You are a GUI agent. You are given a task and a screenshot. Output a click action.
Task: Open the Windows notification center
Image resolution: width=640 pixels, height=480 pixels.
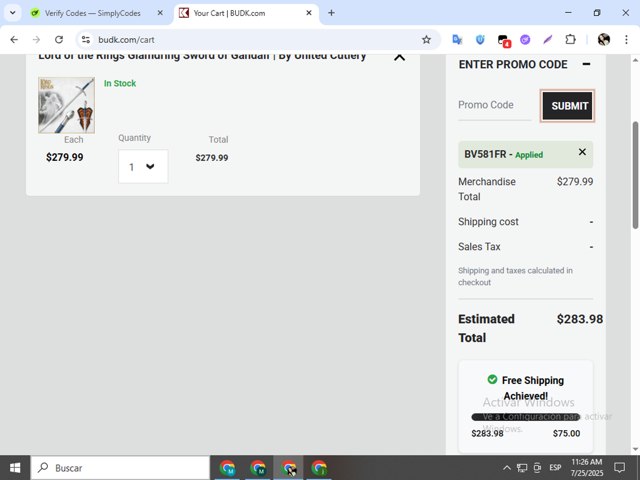620,468
